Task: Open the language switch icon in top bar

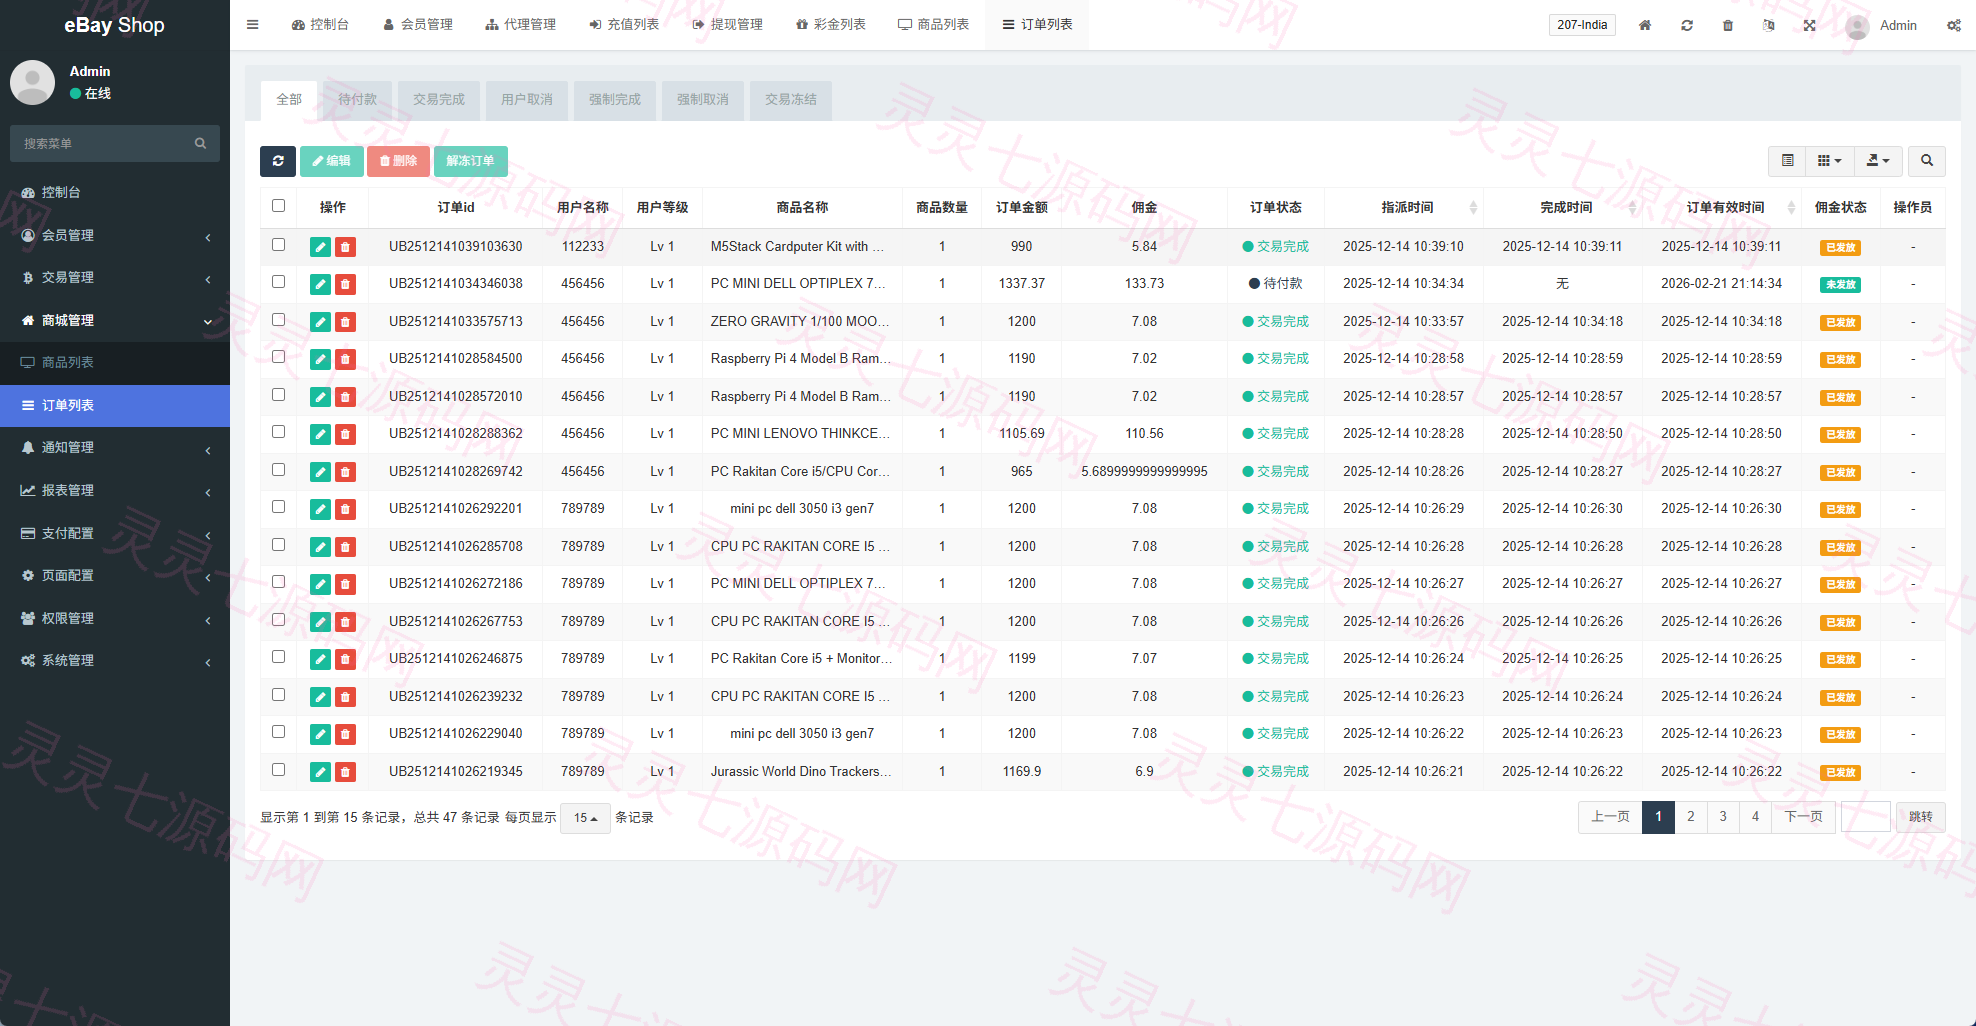Action: (1769, 25)
